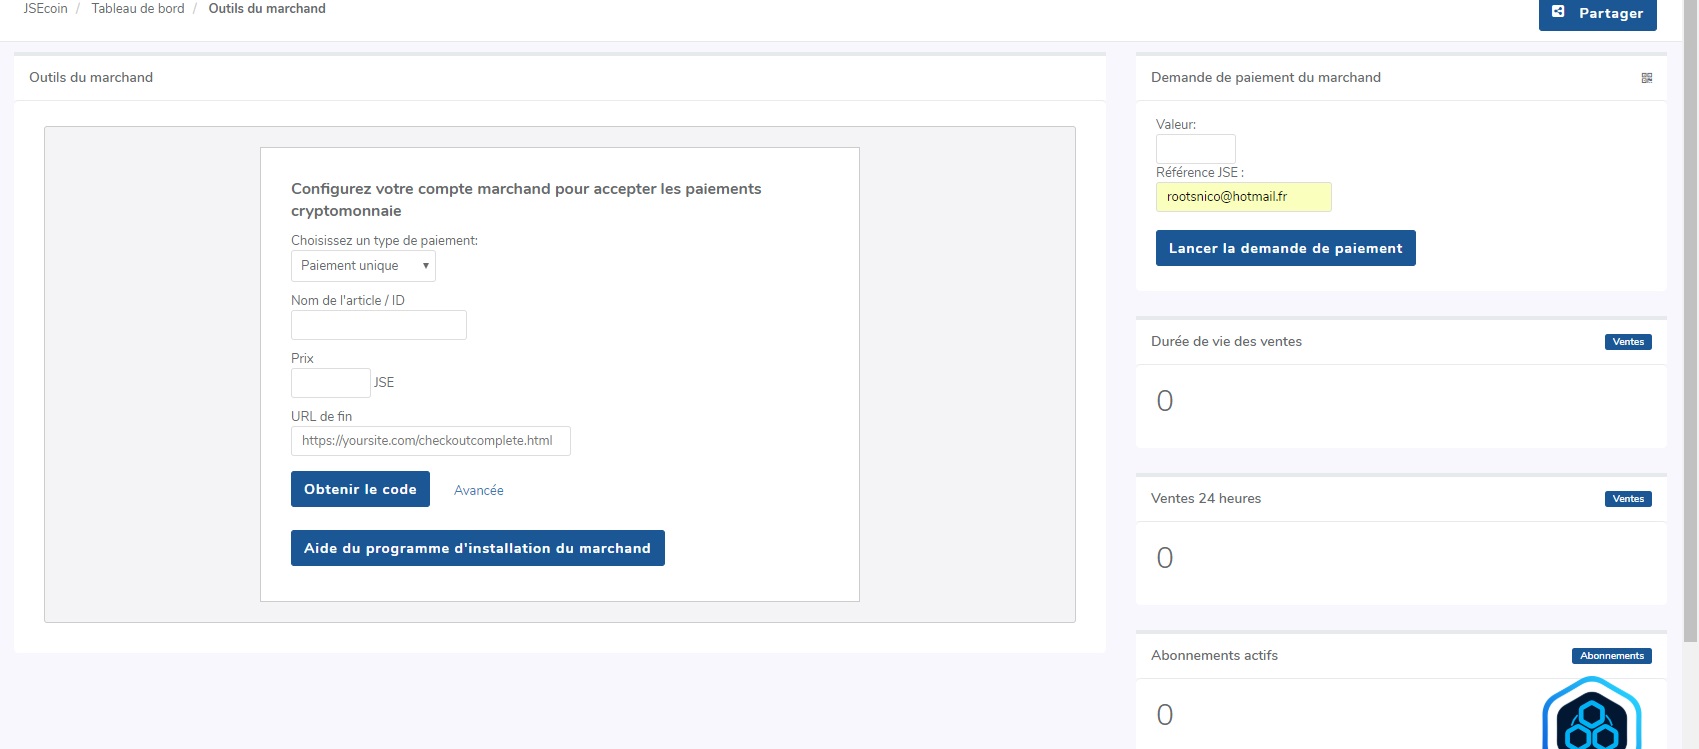Click the Valeur input box
The image size is (1699, 749).
point(1195,149)
